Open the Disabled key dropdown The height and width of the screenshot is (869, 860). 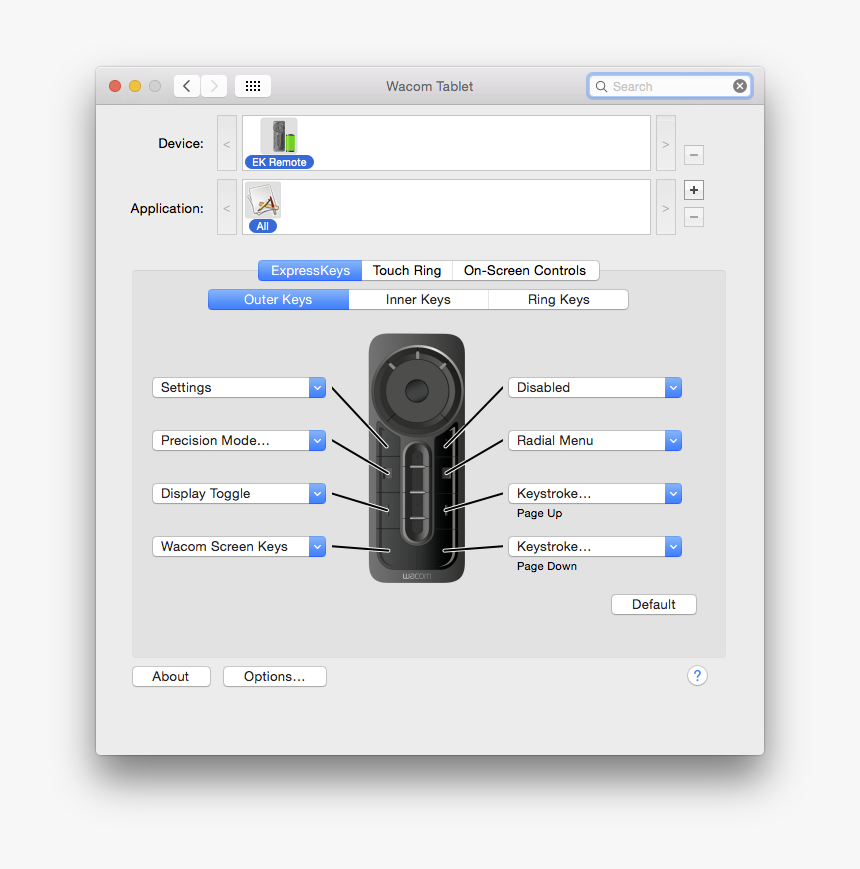[595, 387]
